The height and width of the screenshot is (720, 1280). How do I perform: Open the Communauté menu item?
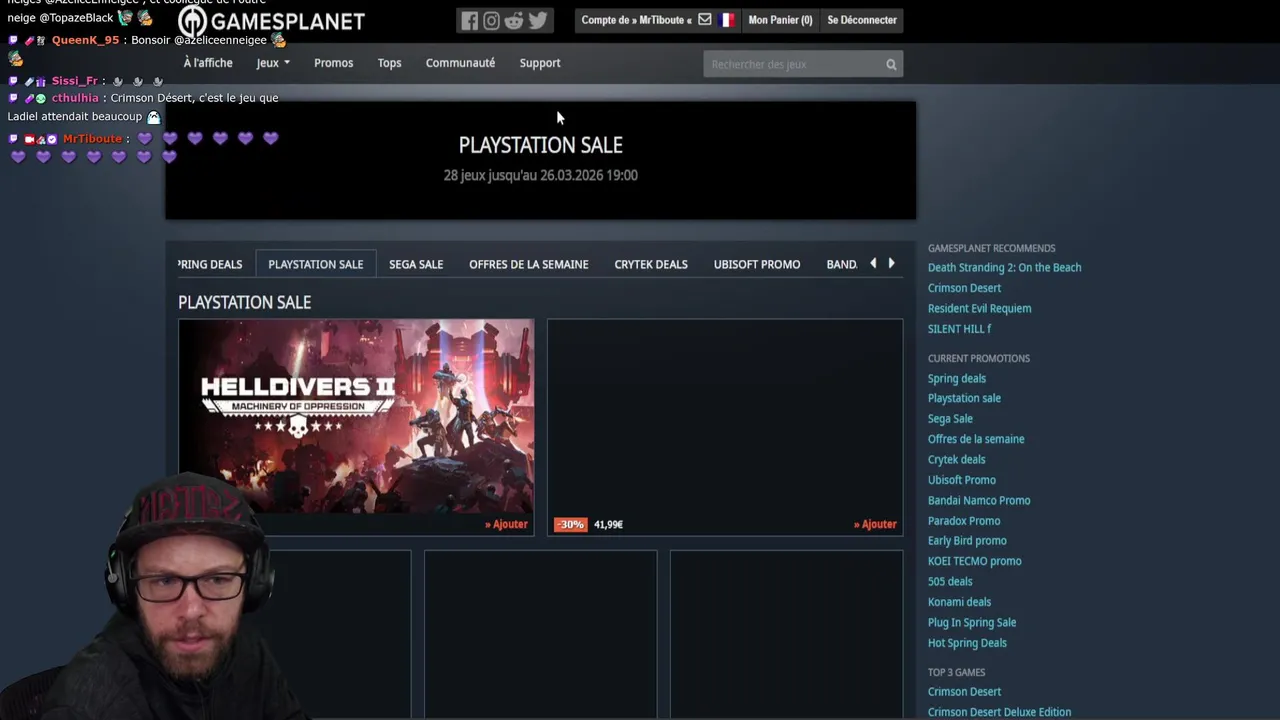pyautogui.click(x=460, y=63)
